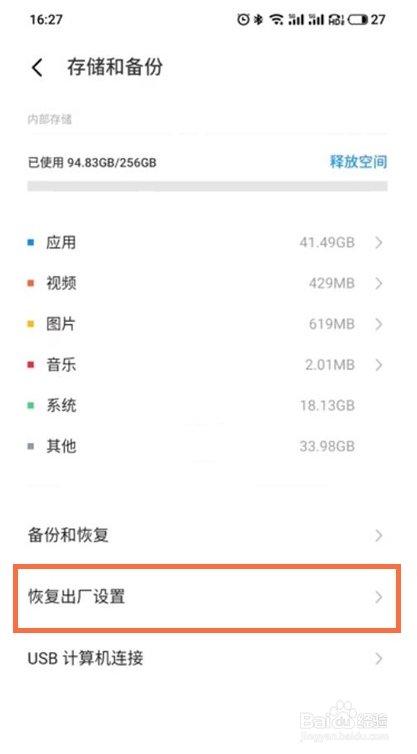Tap the battery indicator icon
This screenshot has width=417, height=754.
pyautogui.click(x=357, y=19)
